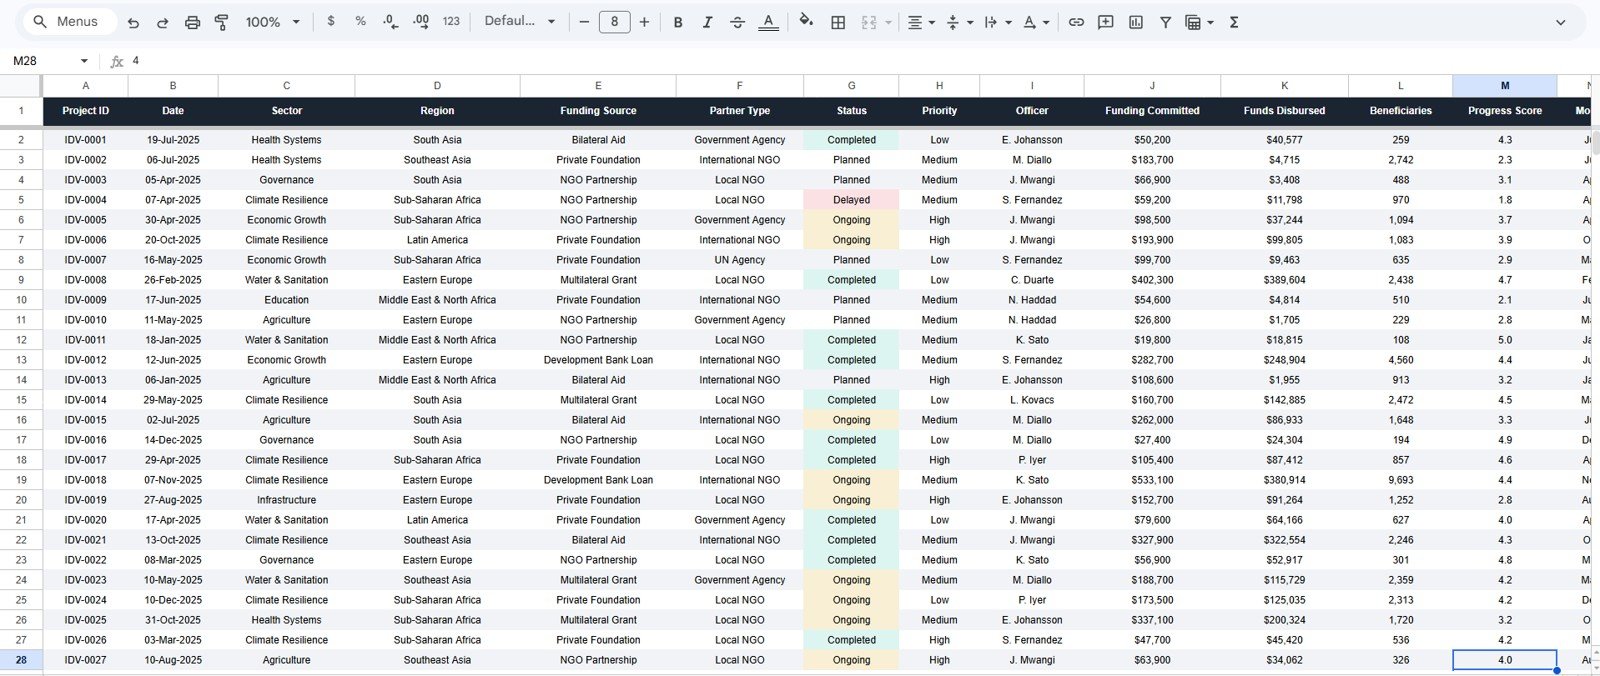Viewport: 1600px width, 676px height.
Task: Click the Table views icon
Action: (1192, 22)
